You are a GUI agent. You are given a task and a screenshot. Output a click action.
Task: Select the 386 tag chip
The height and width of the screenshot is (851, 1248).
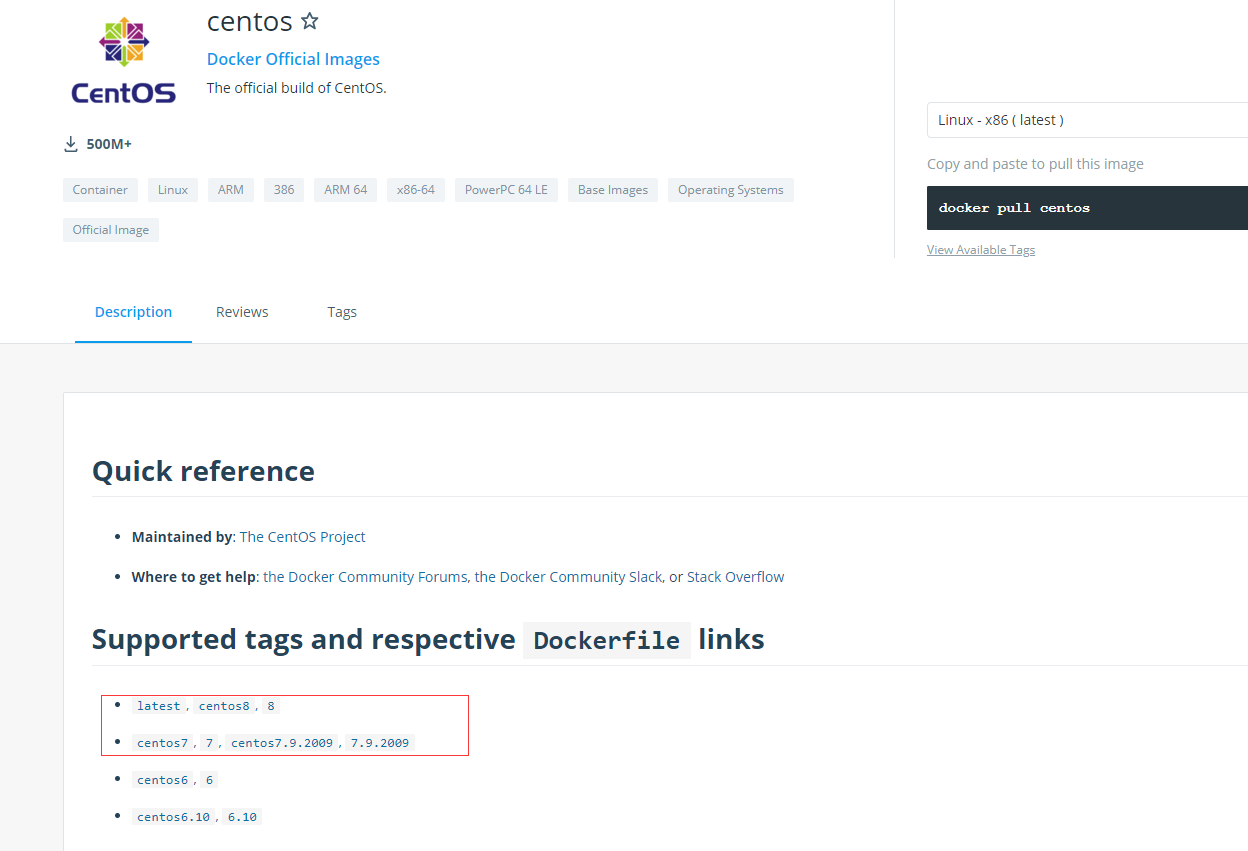coord(284,190)
